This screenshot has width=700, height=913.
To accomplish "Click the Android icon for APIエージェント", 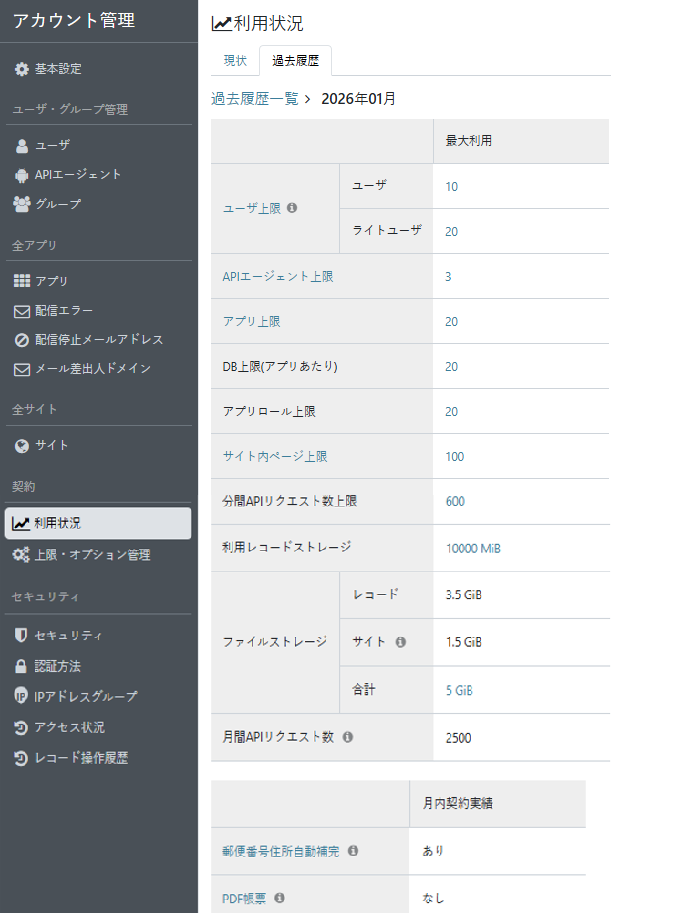I will coord(22,174).
